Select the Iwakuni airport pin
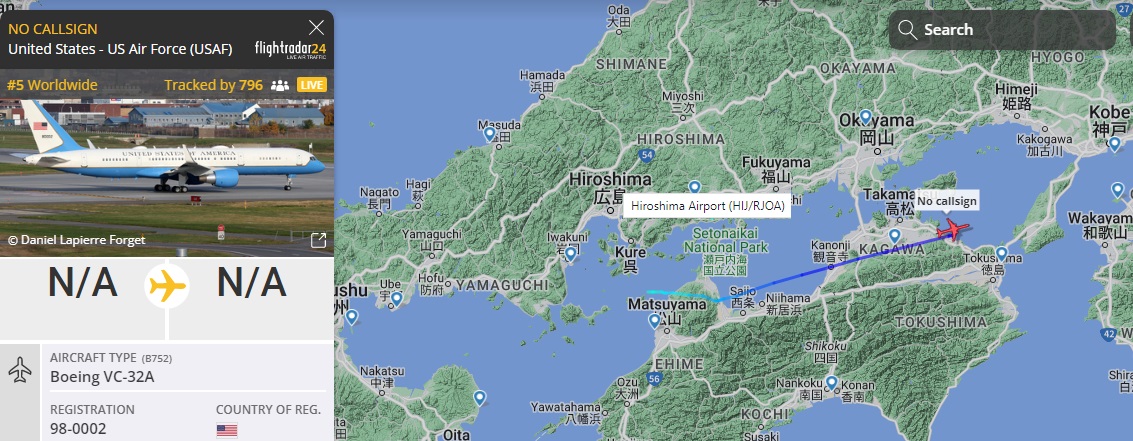The image size is (1133, 441). (x=570, y=254)
